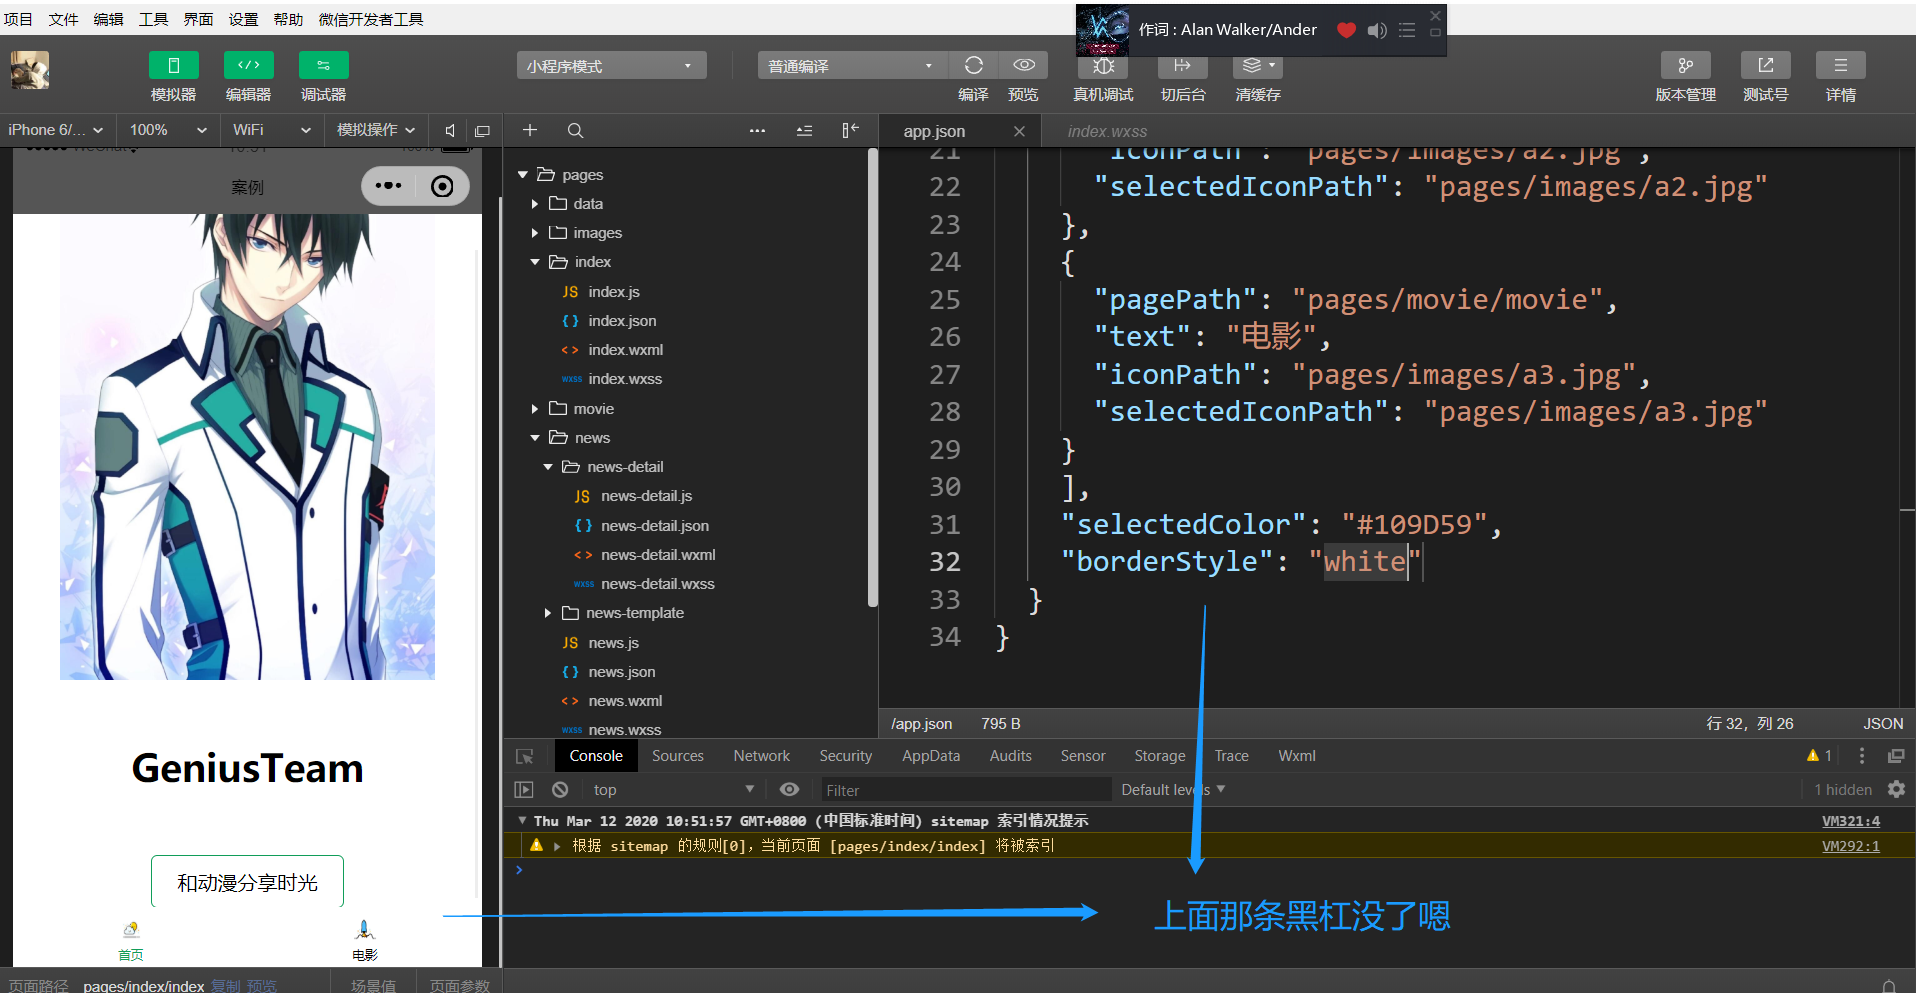Expand the data folder

click(x=535, y=204)
